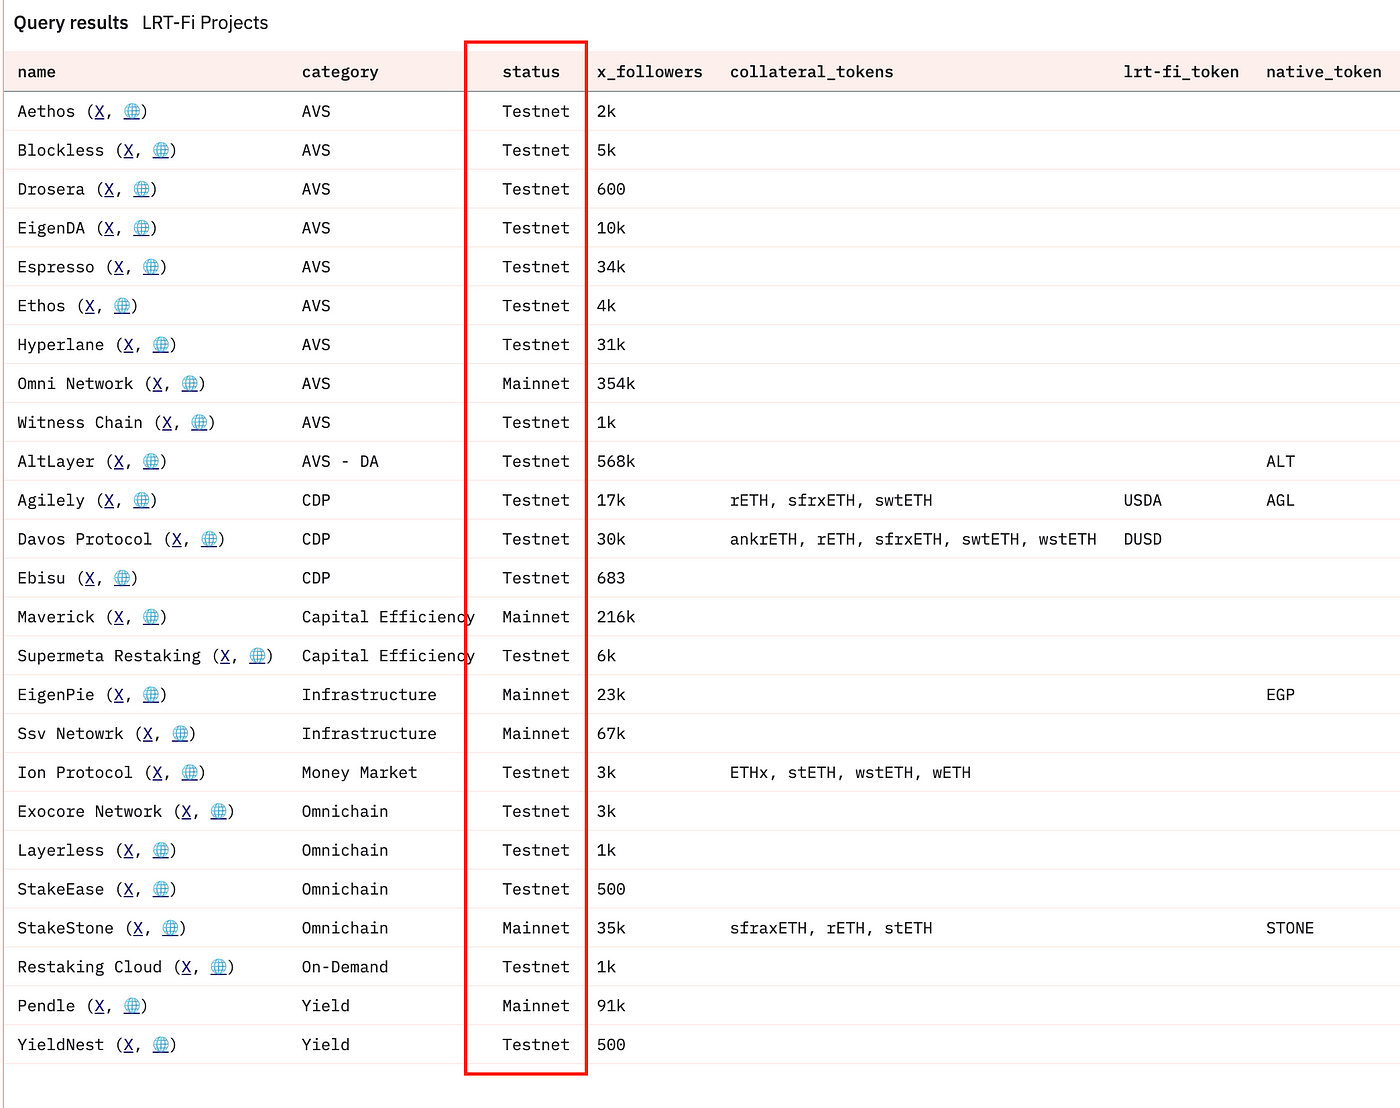Follow the X link for StakeStone

[138, 928]
